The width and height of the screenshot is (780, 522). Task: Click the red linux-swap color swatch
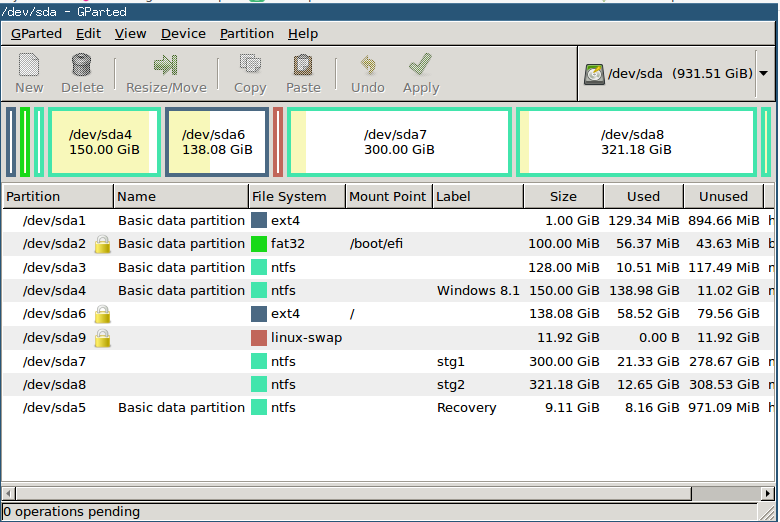coord(259,338)
